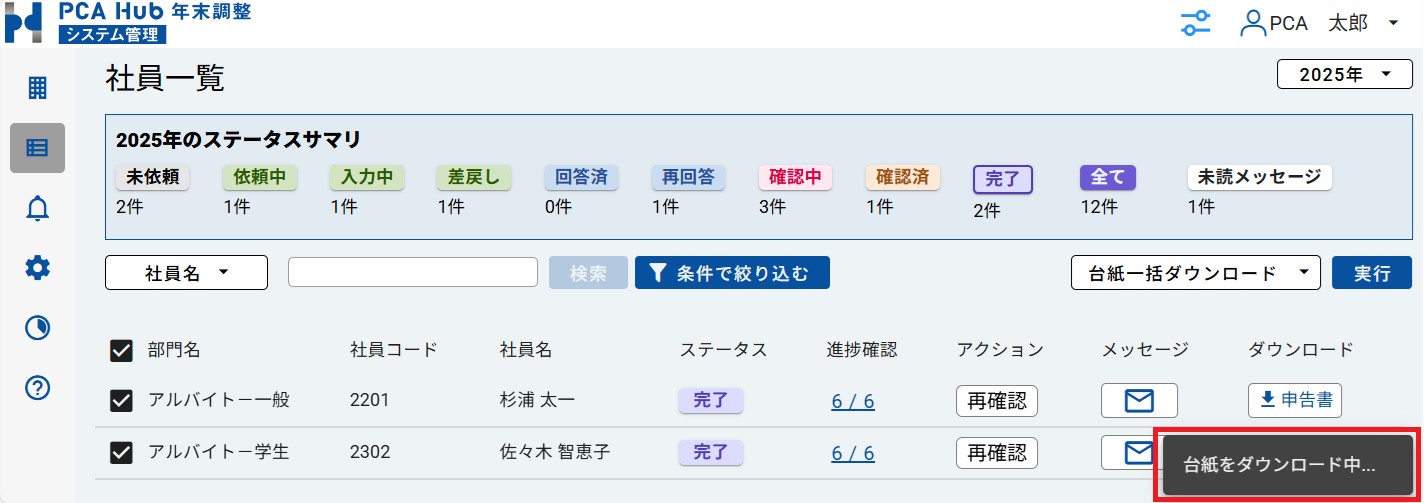
Task: Toggle the select-all header checkbox
Action: 121,350
